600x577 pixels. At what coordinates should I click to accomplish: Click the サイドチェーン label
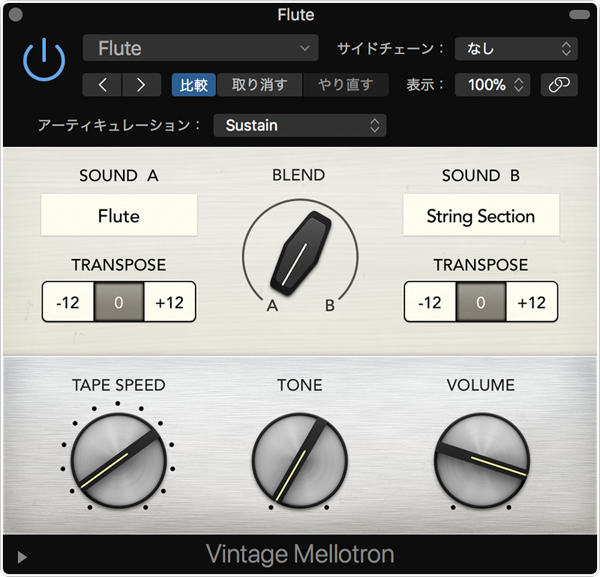(390, 49)
